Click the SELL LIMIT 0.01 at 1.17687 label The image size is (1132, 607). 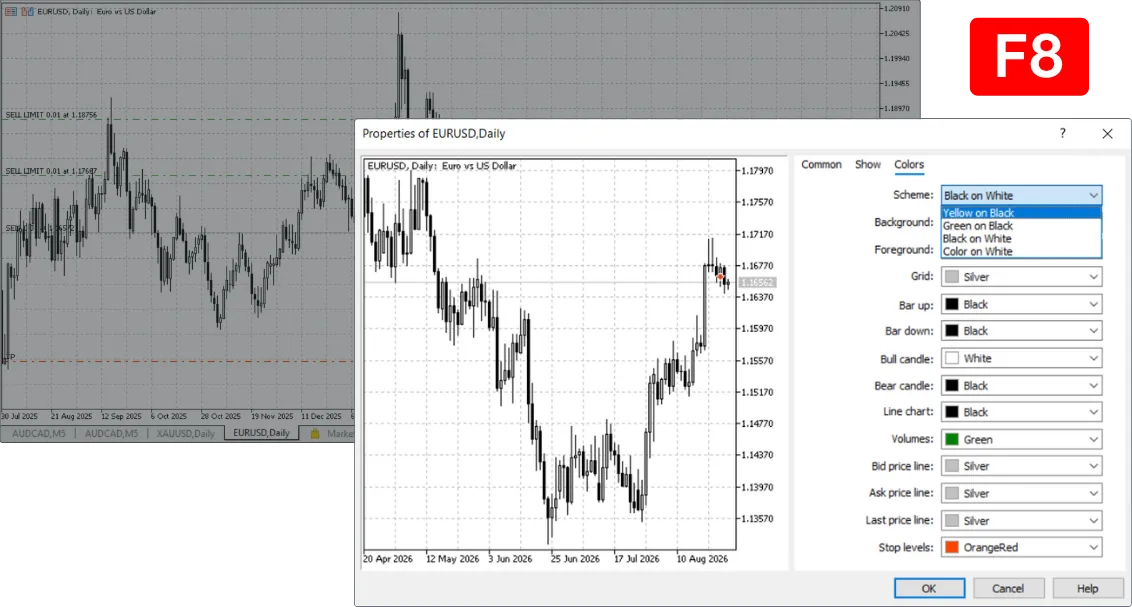coord(51,171)
